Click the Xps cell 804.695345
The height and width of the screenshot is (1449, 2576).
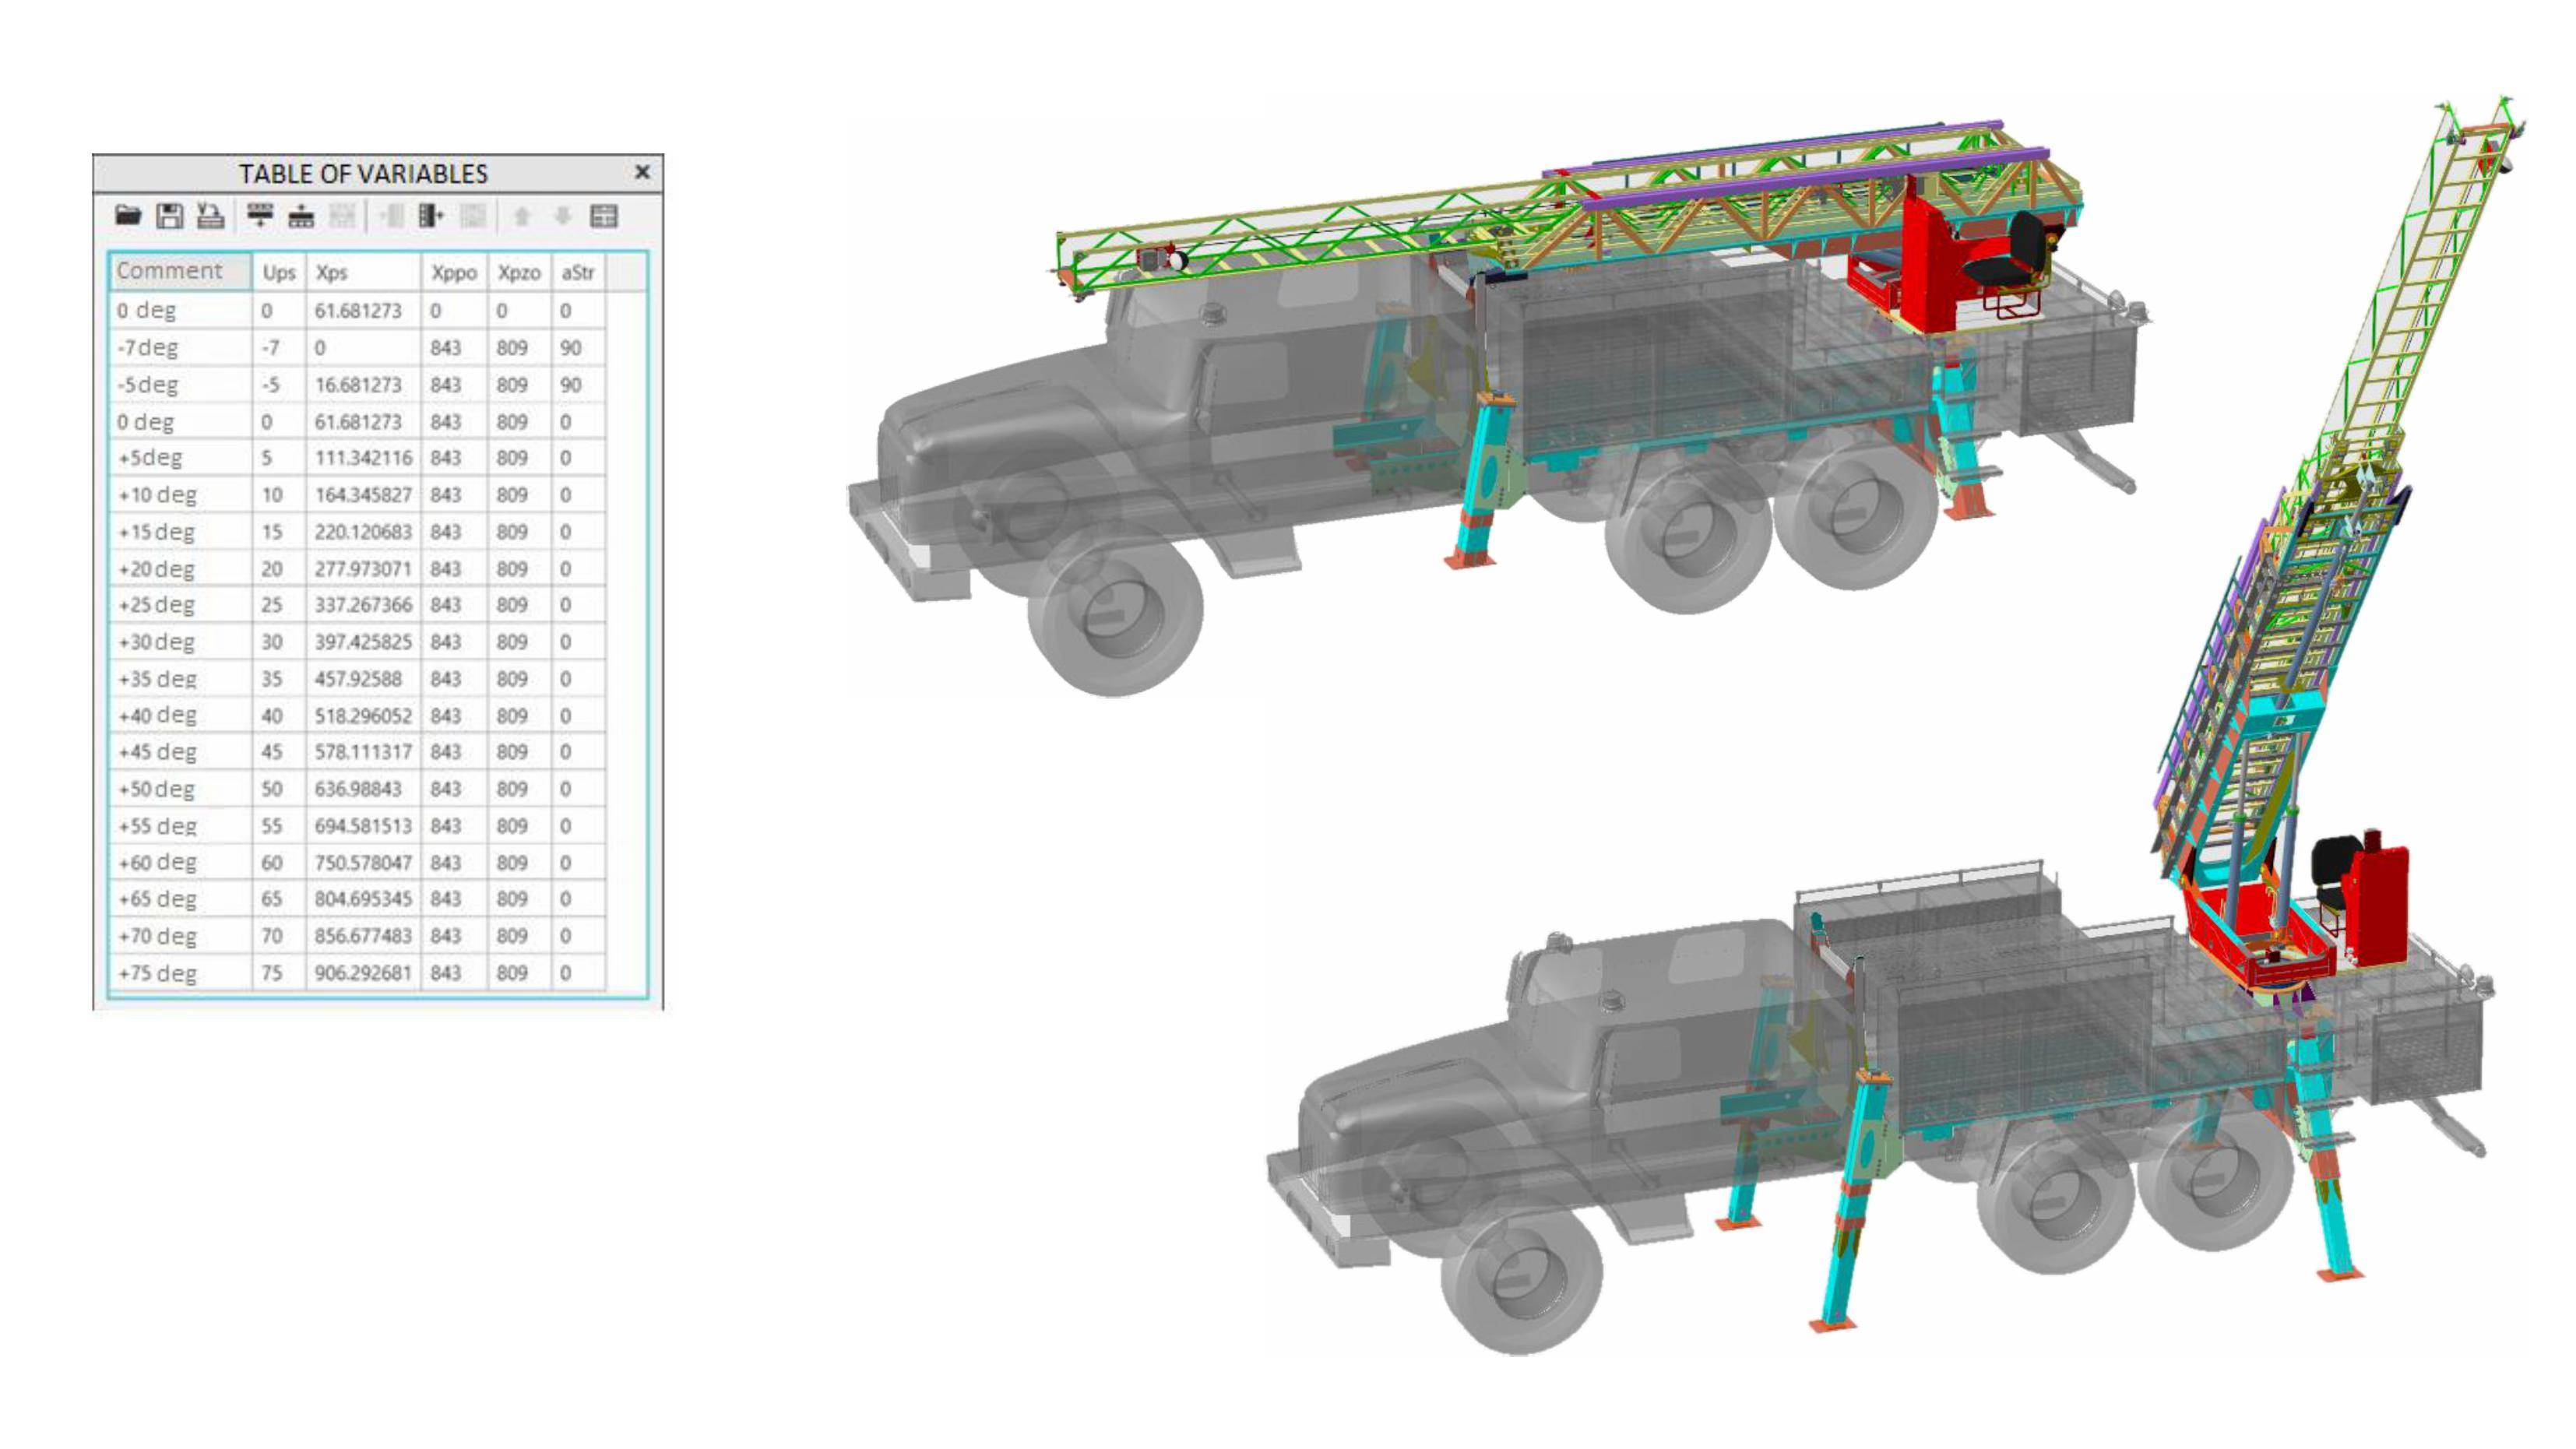[x=363, y=899]
